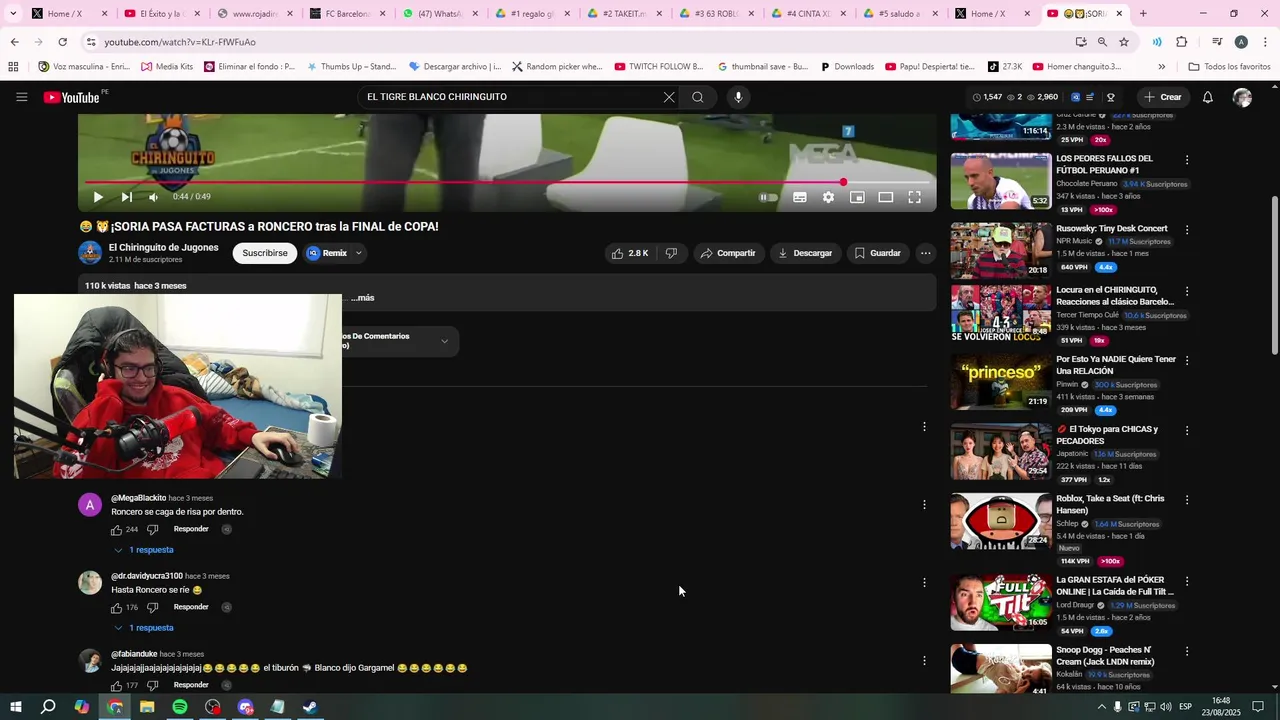Show hidden system tray icons chevron

tap(1101, 707)
